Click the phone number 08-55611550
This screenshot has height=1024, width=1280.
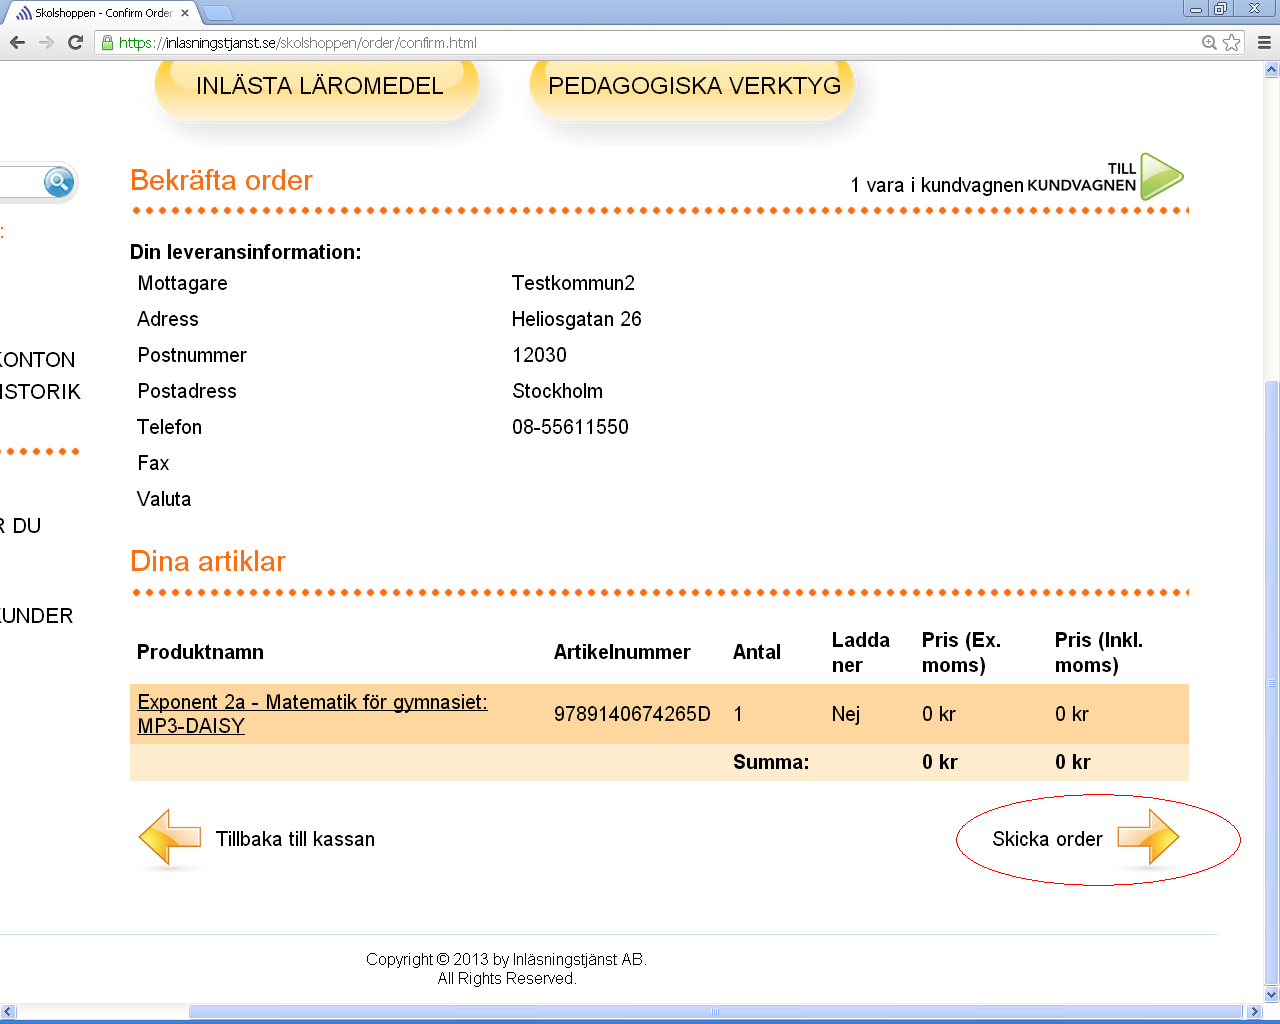(x=570, y=427)
